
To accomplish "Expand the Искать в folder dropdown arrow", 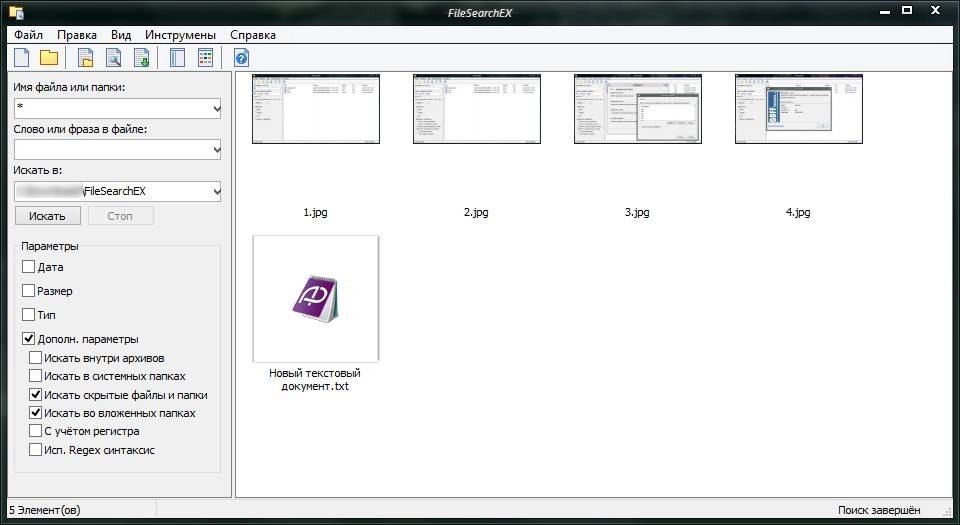I will pos(216,192).
